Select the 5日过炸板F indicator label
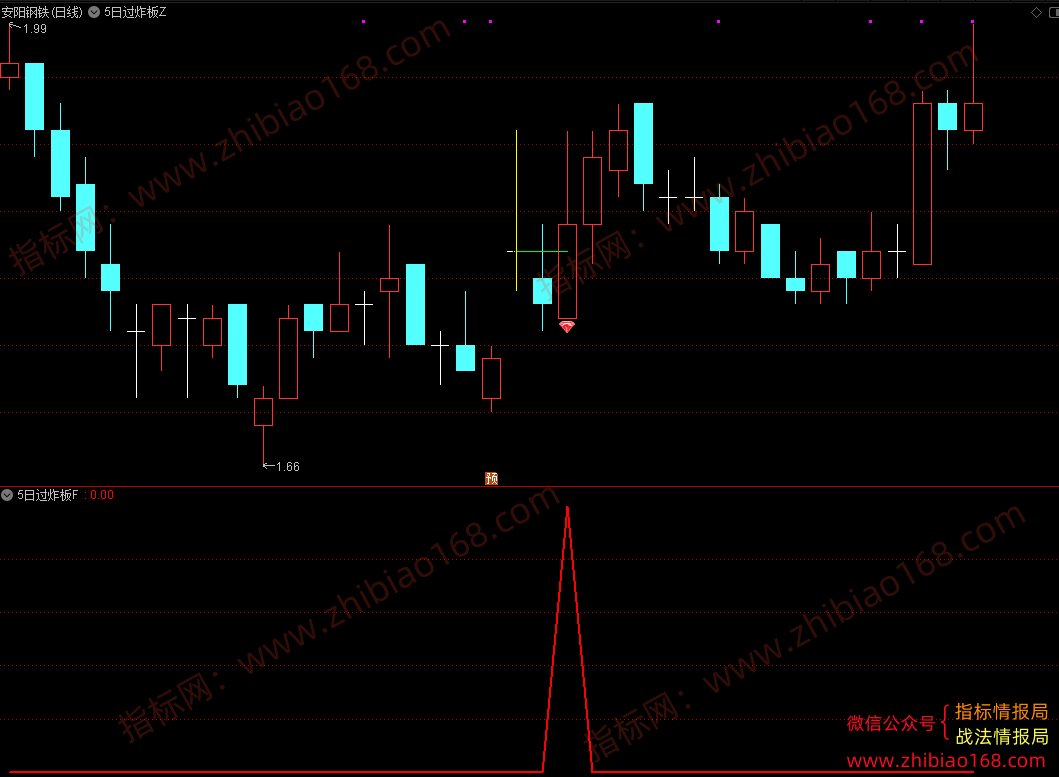Image resolution: width=1059 pixels, height=777 pixels. tap(47, 495)
